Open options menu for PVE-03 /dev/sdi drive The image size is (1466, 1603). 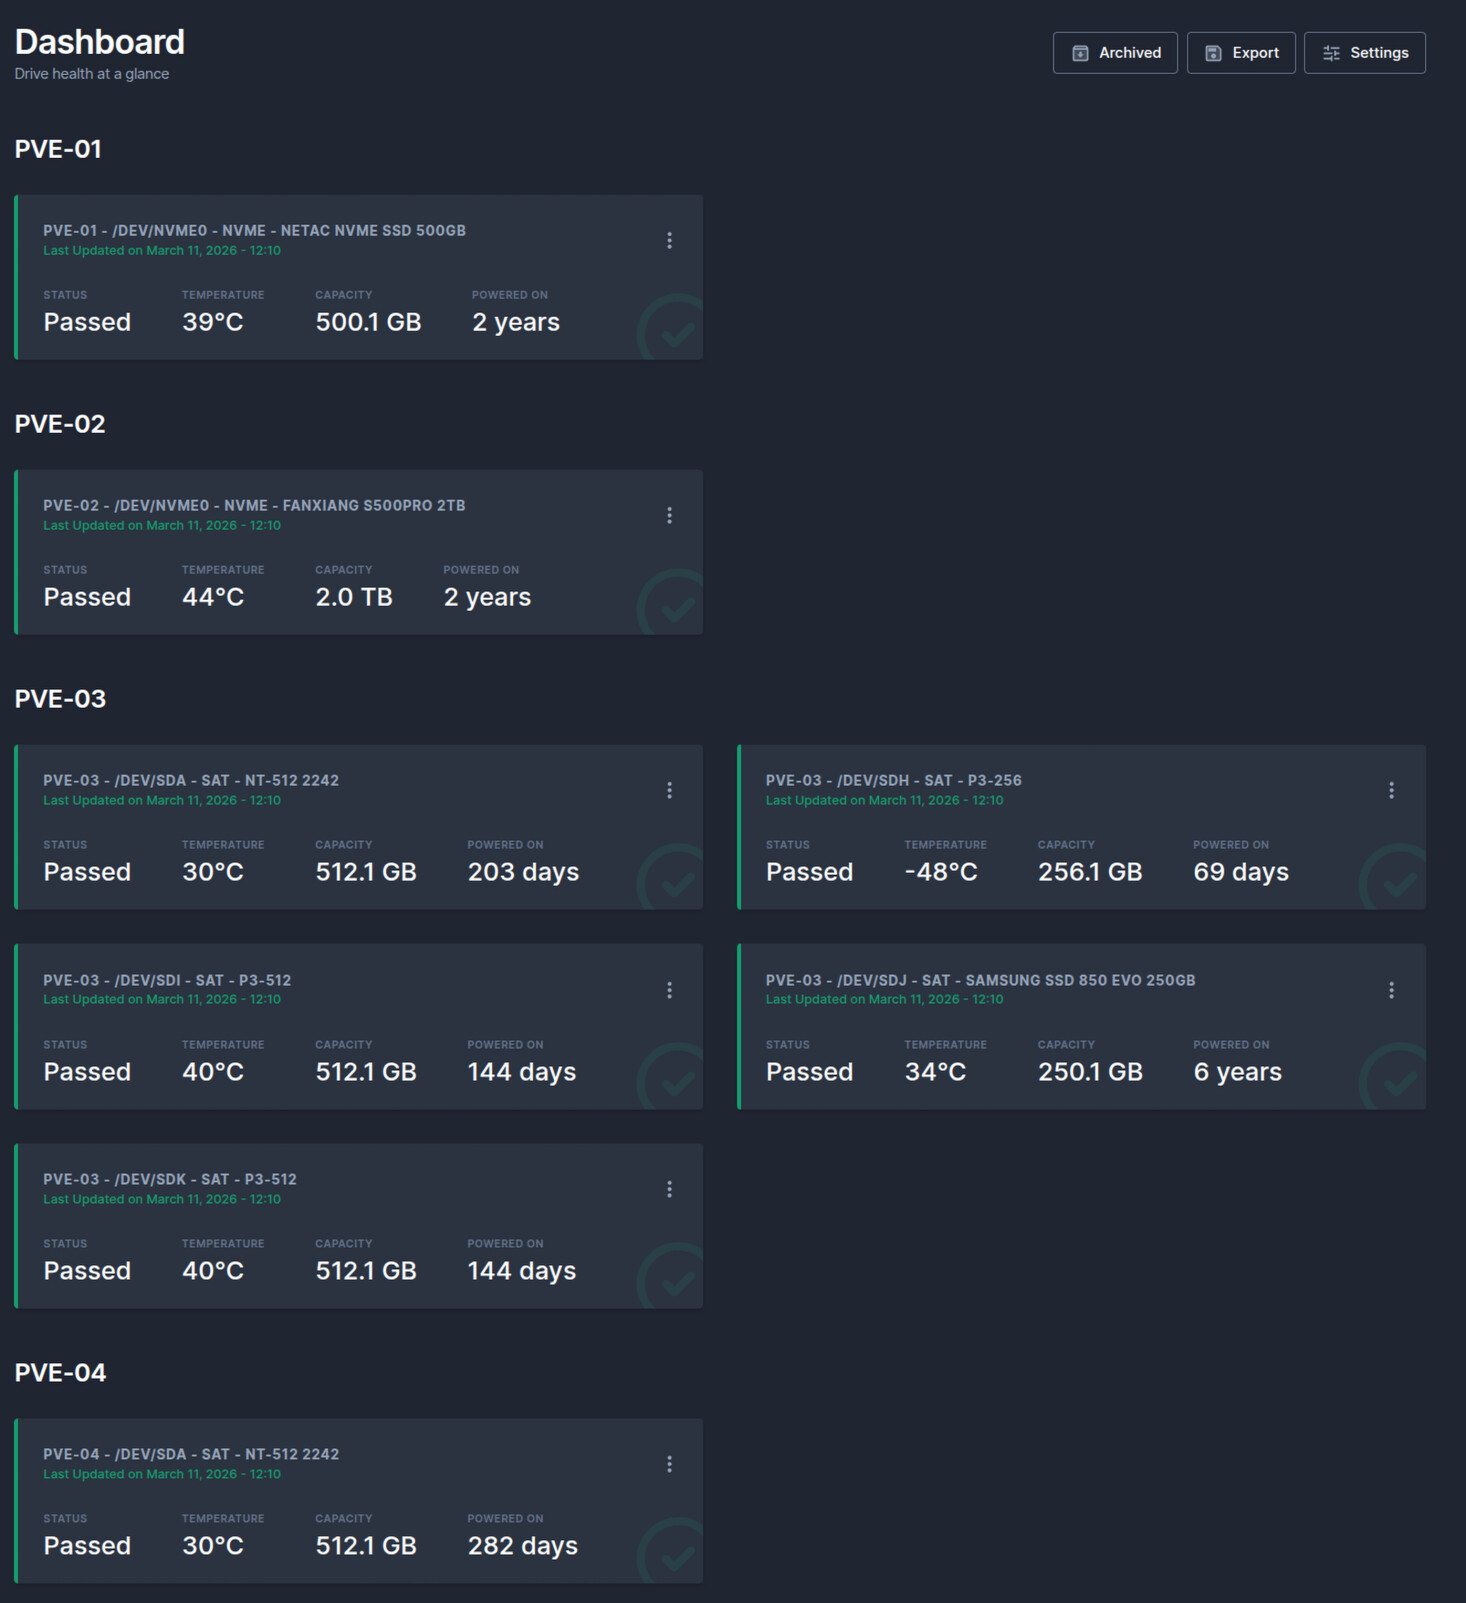[669, 990]
